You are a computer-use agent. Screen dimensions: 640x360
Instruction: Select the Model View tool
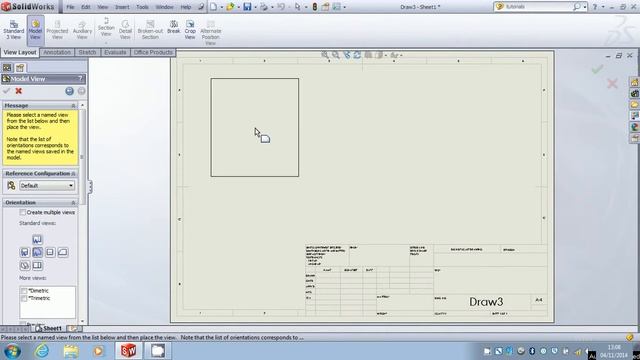point(35,30)
